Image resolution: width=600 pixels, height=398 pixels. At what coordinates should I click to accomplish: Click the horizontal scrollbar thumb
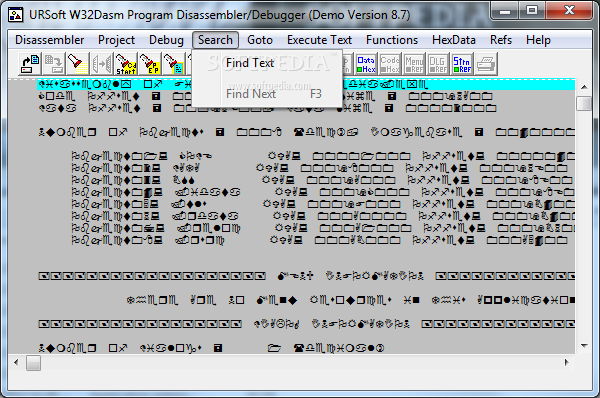(x=33, y=363)
